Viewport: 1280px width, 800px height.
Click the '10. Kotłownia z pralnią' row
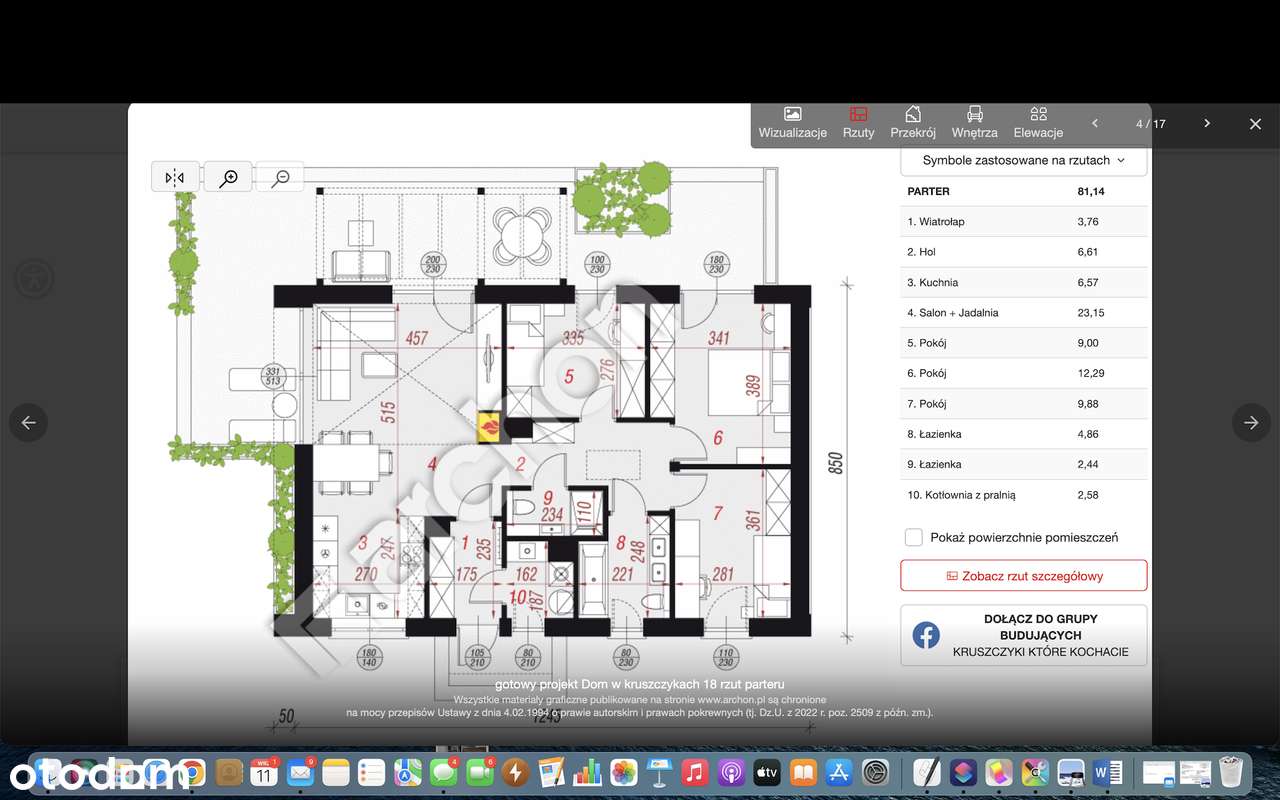[1023, 495]
